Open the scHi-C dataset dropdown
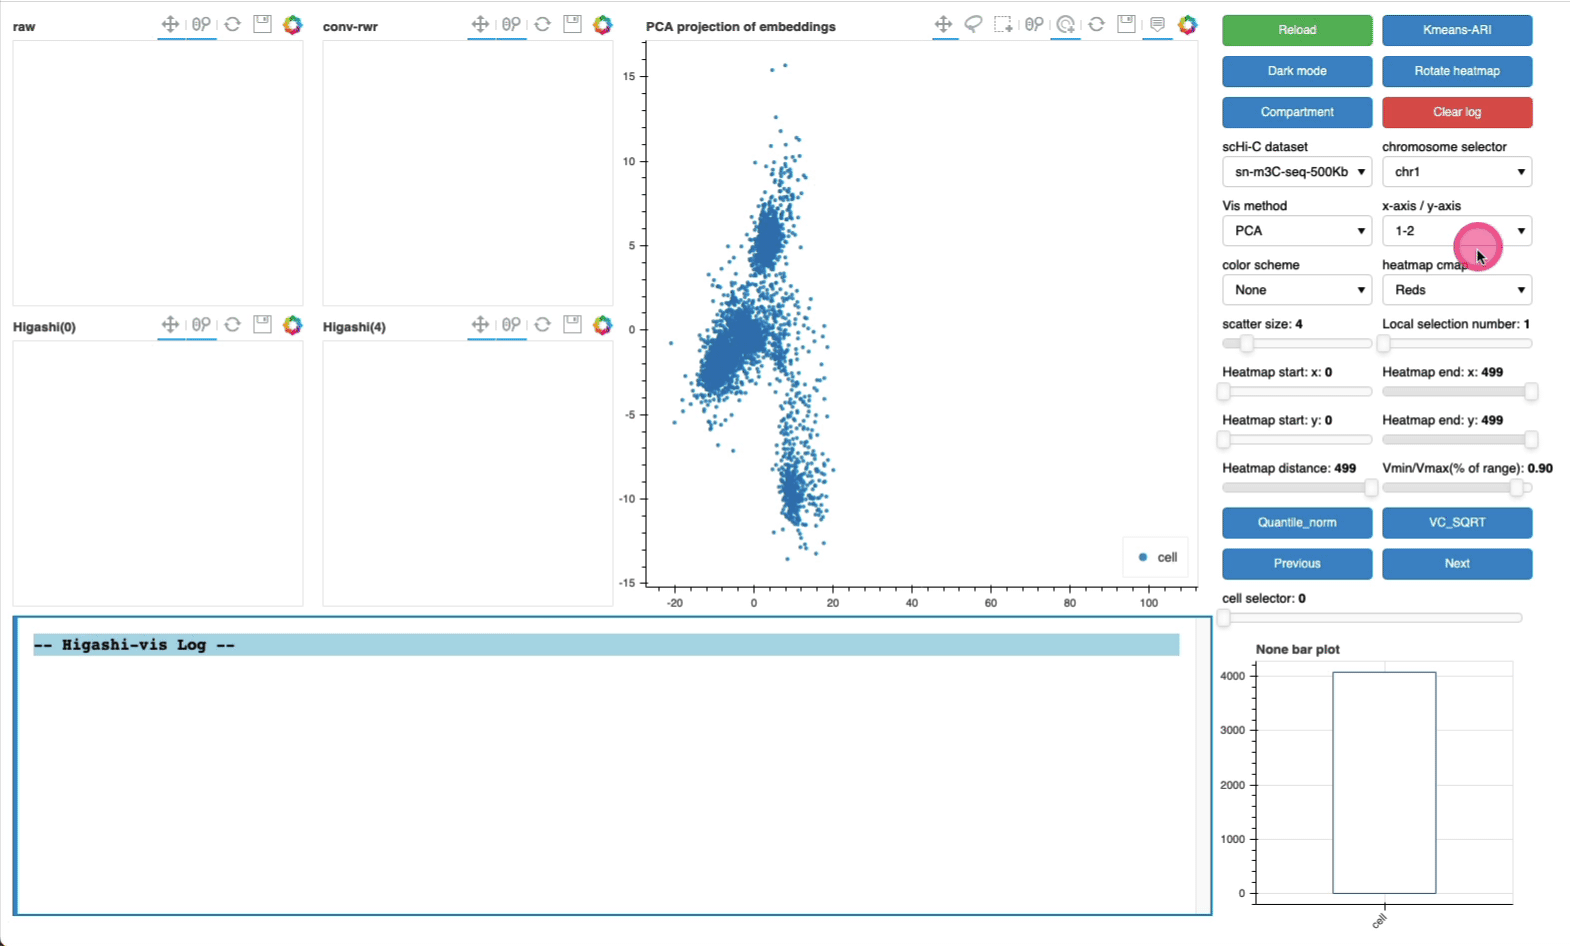Viewport: 1570px width, 946px height. (1297, 172)
